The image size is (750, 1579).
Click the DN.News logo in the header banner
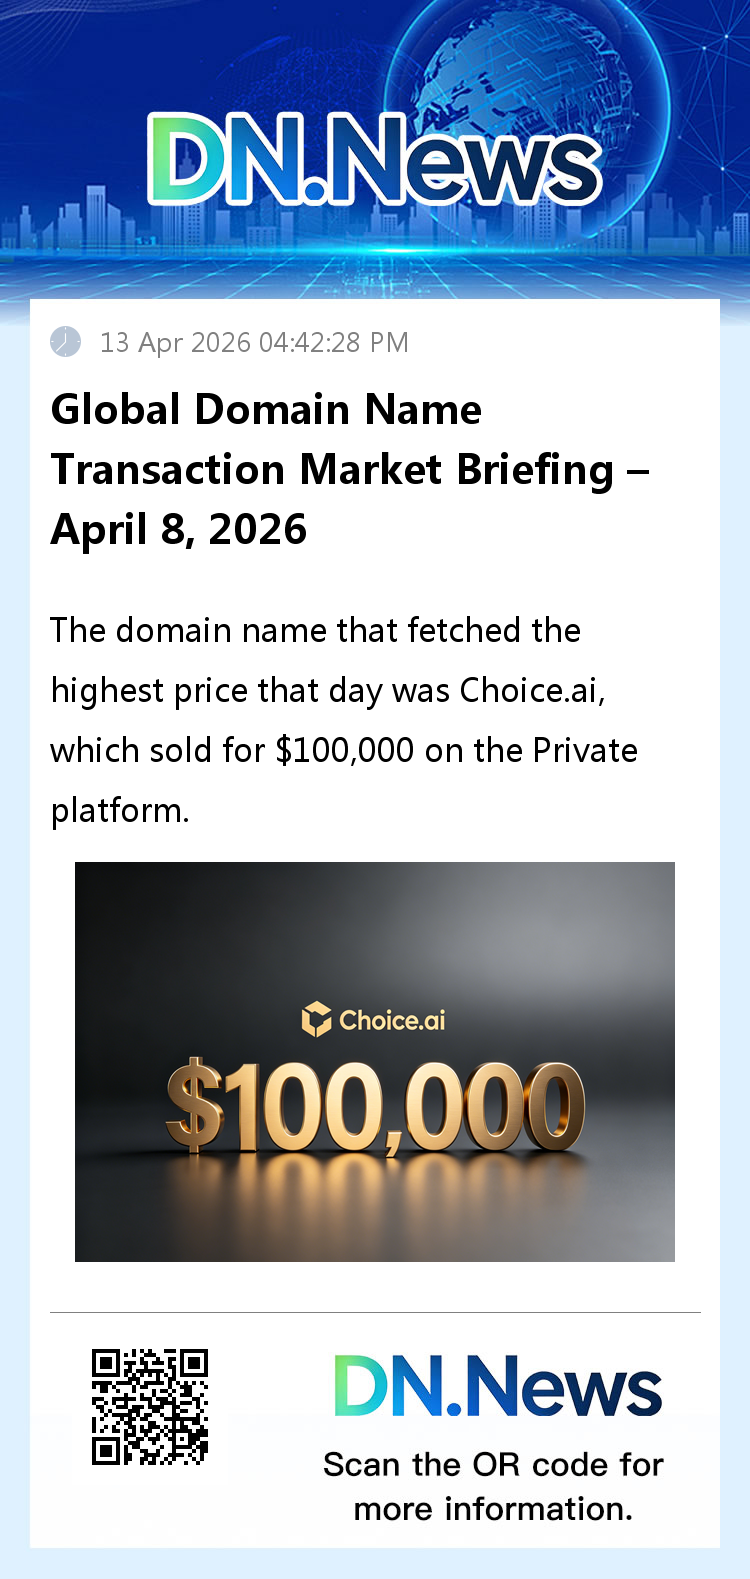coord(374,160)
